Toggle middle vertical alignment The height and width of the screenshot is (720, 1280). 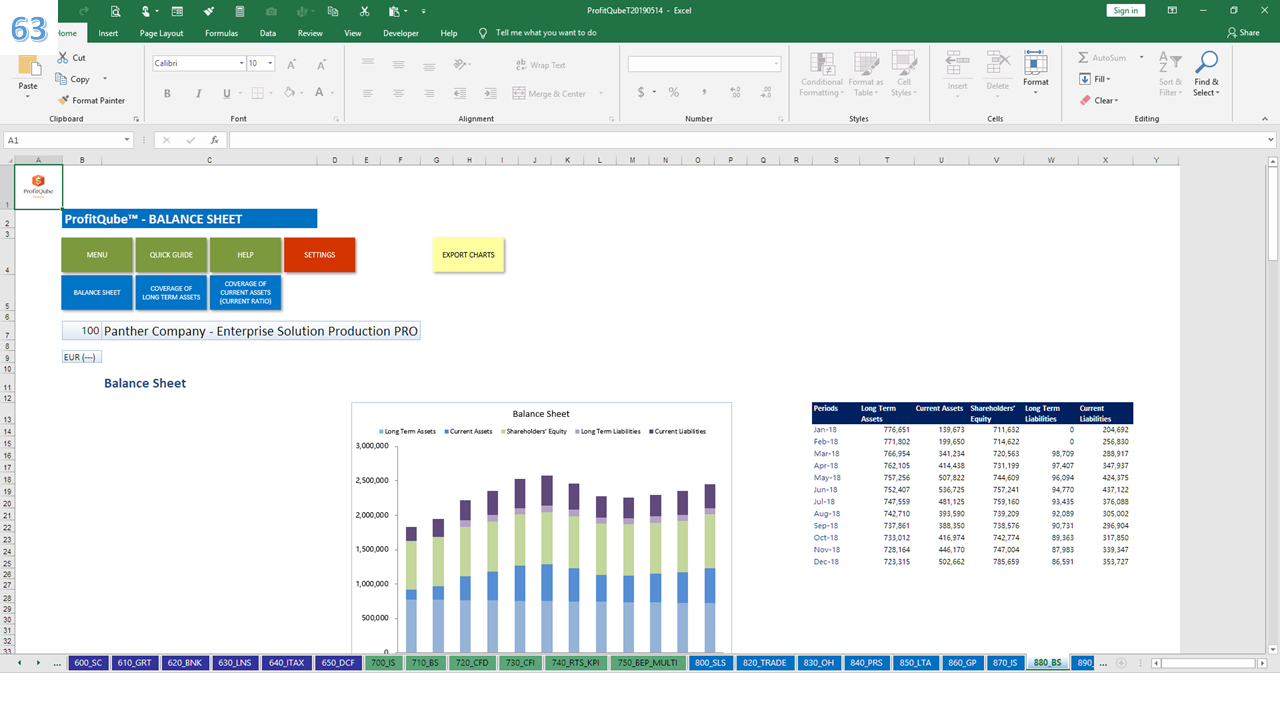click(x=399, y=64)
